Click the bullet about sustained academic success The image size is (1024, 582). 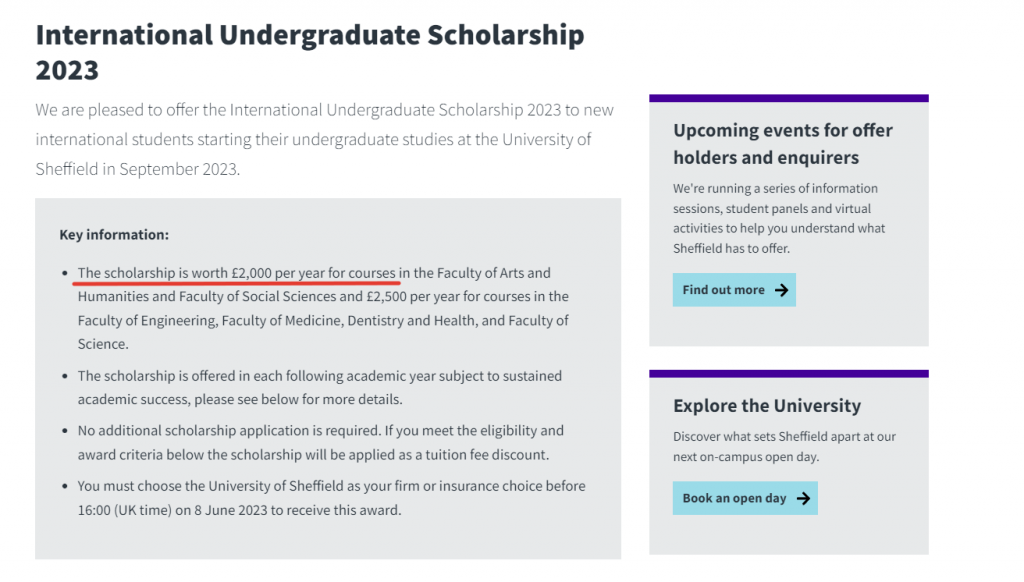pyautogui.click(x=320, y=387)
